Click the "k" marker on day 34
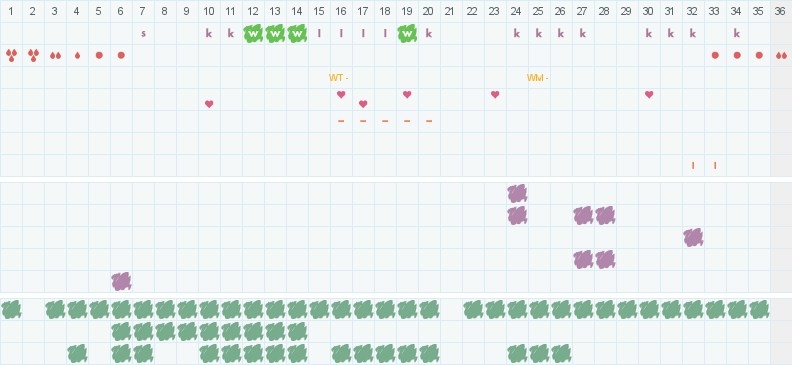 coord(737,33)
